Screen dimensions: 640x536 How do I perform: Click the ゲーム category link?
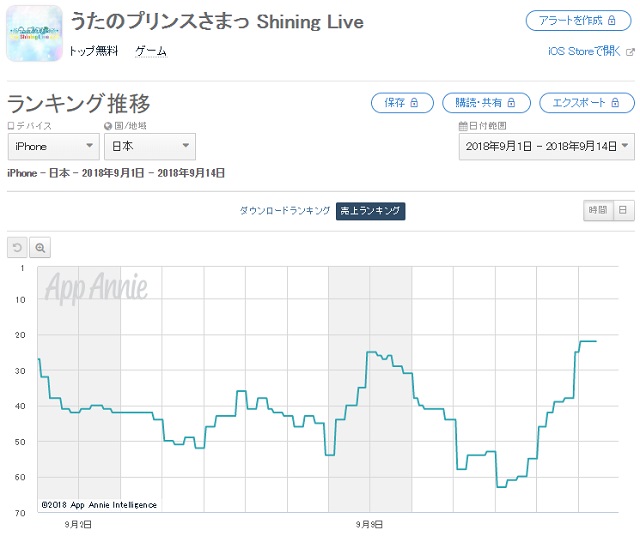coord(151,51)
